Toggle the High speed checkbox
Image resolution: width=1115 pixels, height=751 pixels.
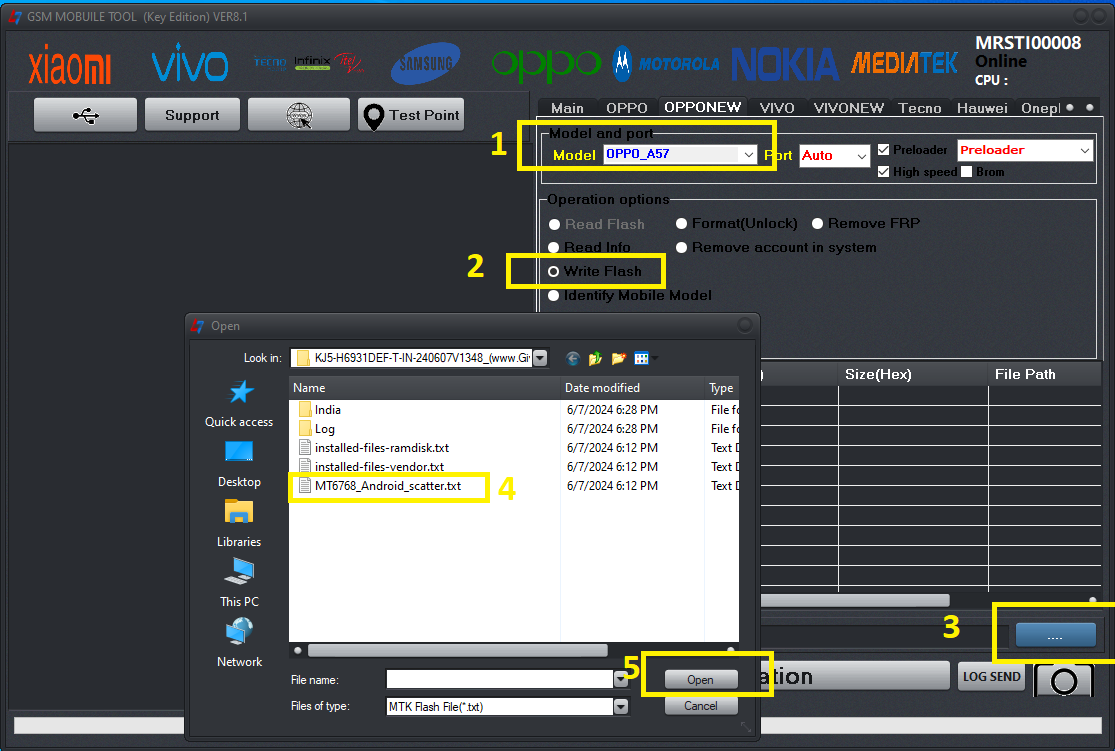[x=884, y=172]
